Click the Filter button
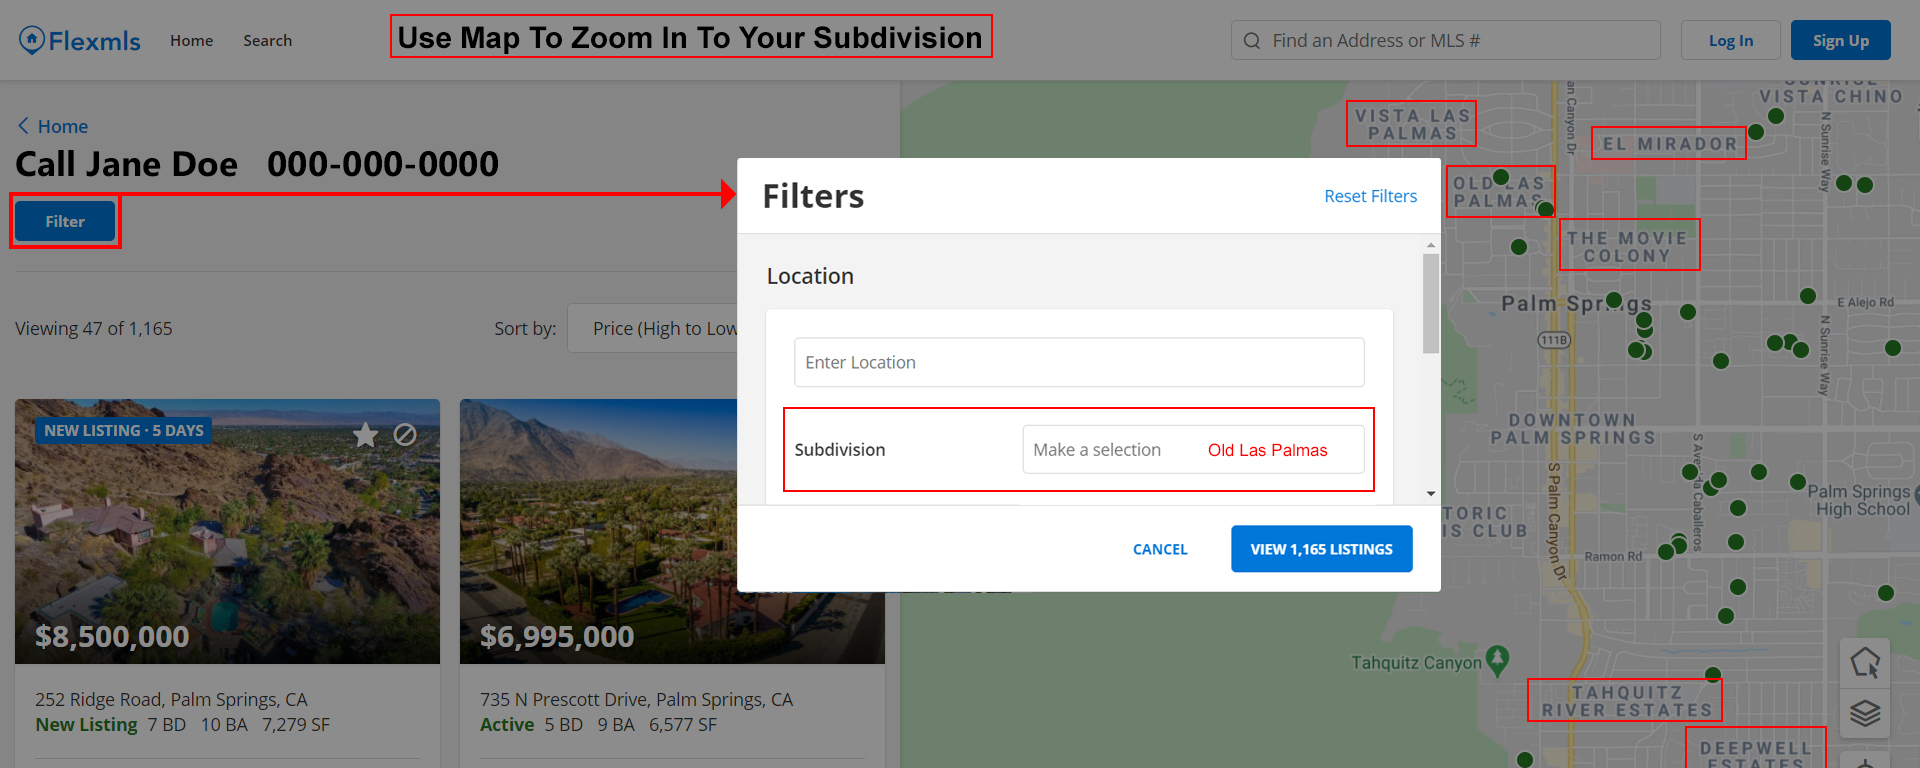The width and height of the screenshot is (1920, 768). 65,221
